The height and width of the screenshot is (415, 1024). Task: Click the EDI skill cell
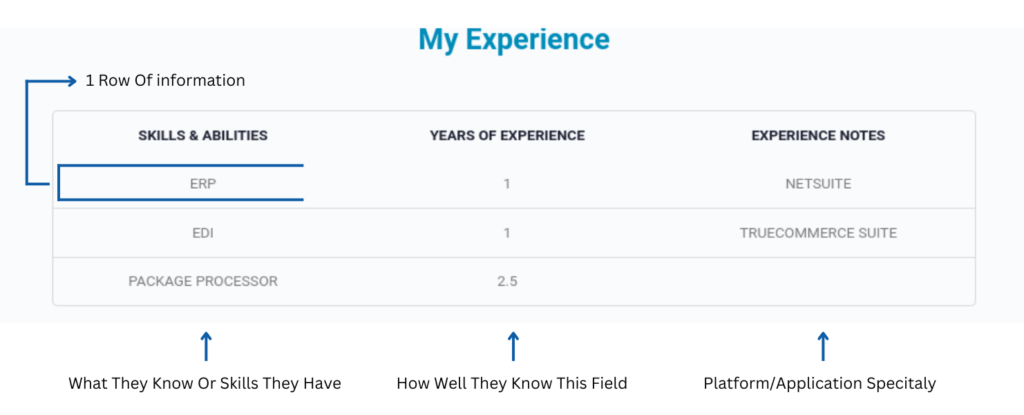203,233
